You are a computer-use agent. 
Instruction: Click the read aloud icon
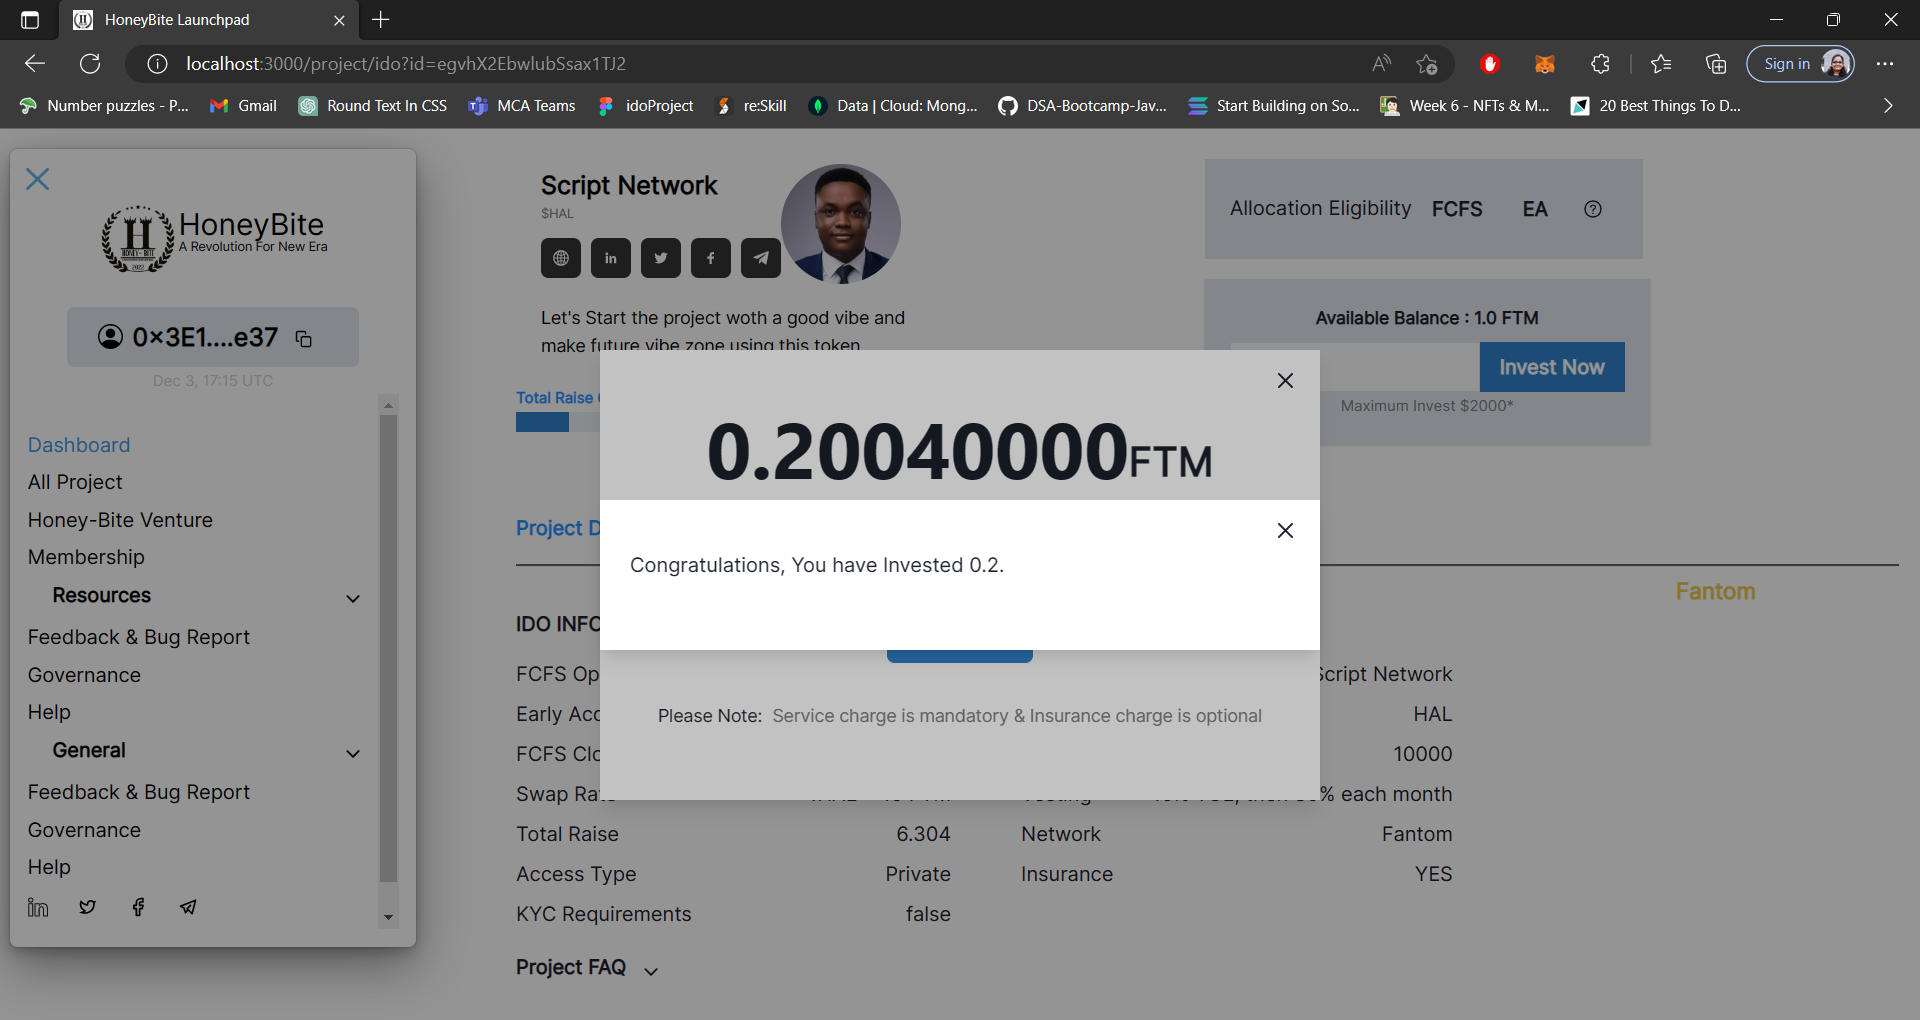[x=1381, y=64]
